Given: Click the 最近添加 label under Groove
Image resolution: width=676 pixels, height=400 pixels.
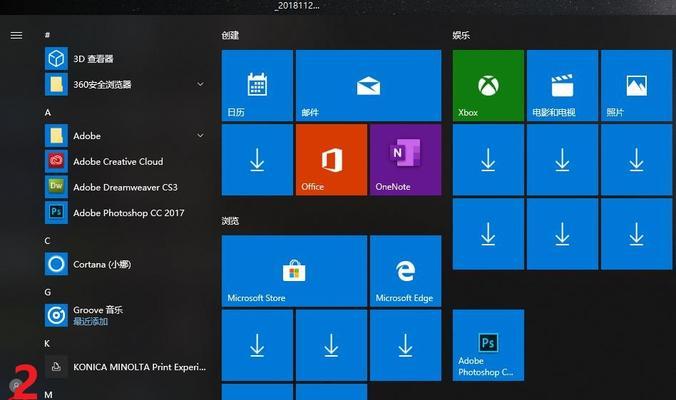Looking at the screenshot, I should click(90, 321).
